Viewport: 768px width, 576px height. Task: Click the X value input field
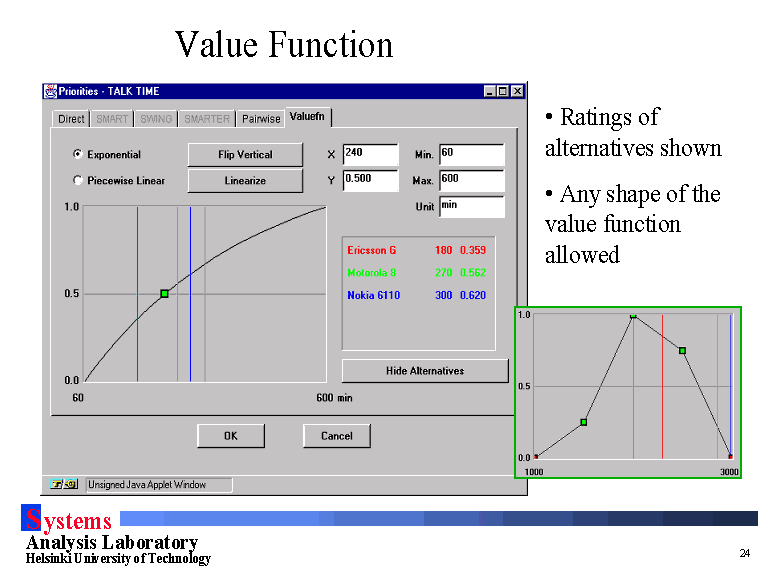click(369, 154)
